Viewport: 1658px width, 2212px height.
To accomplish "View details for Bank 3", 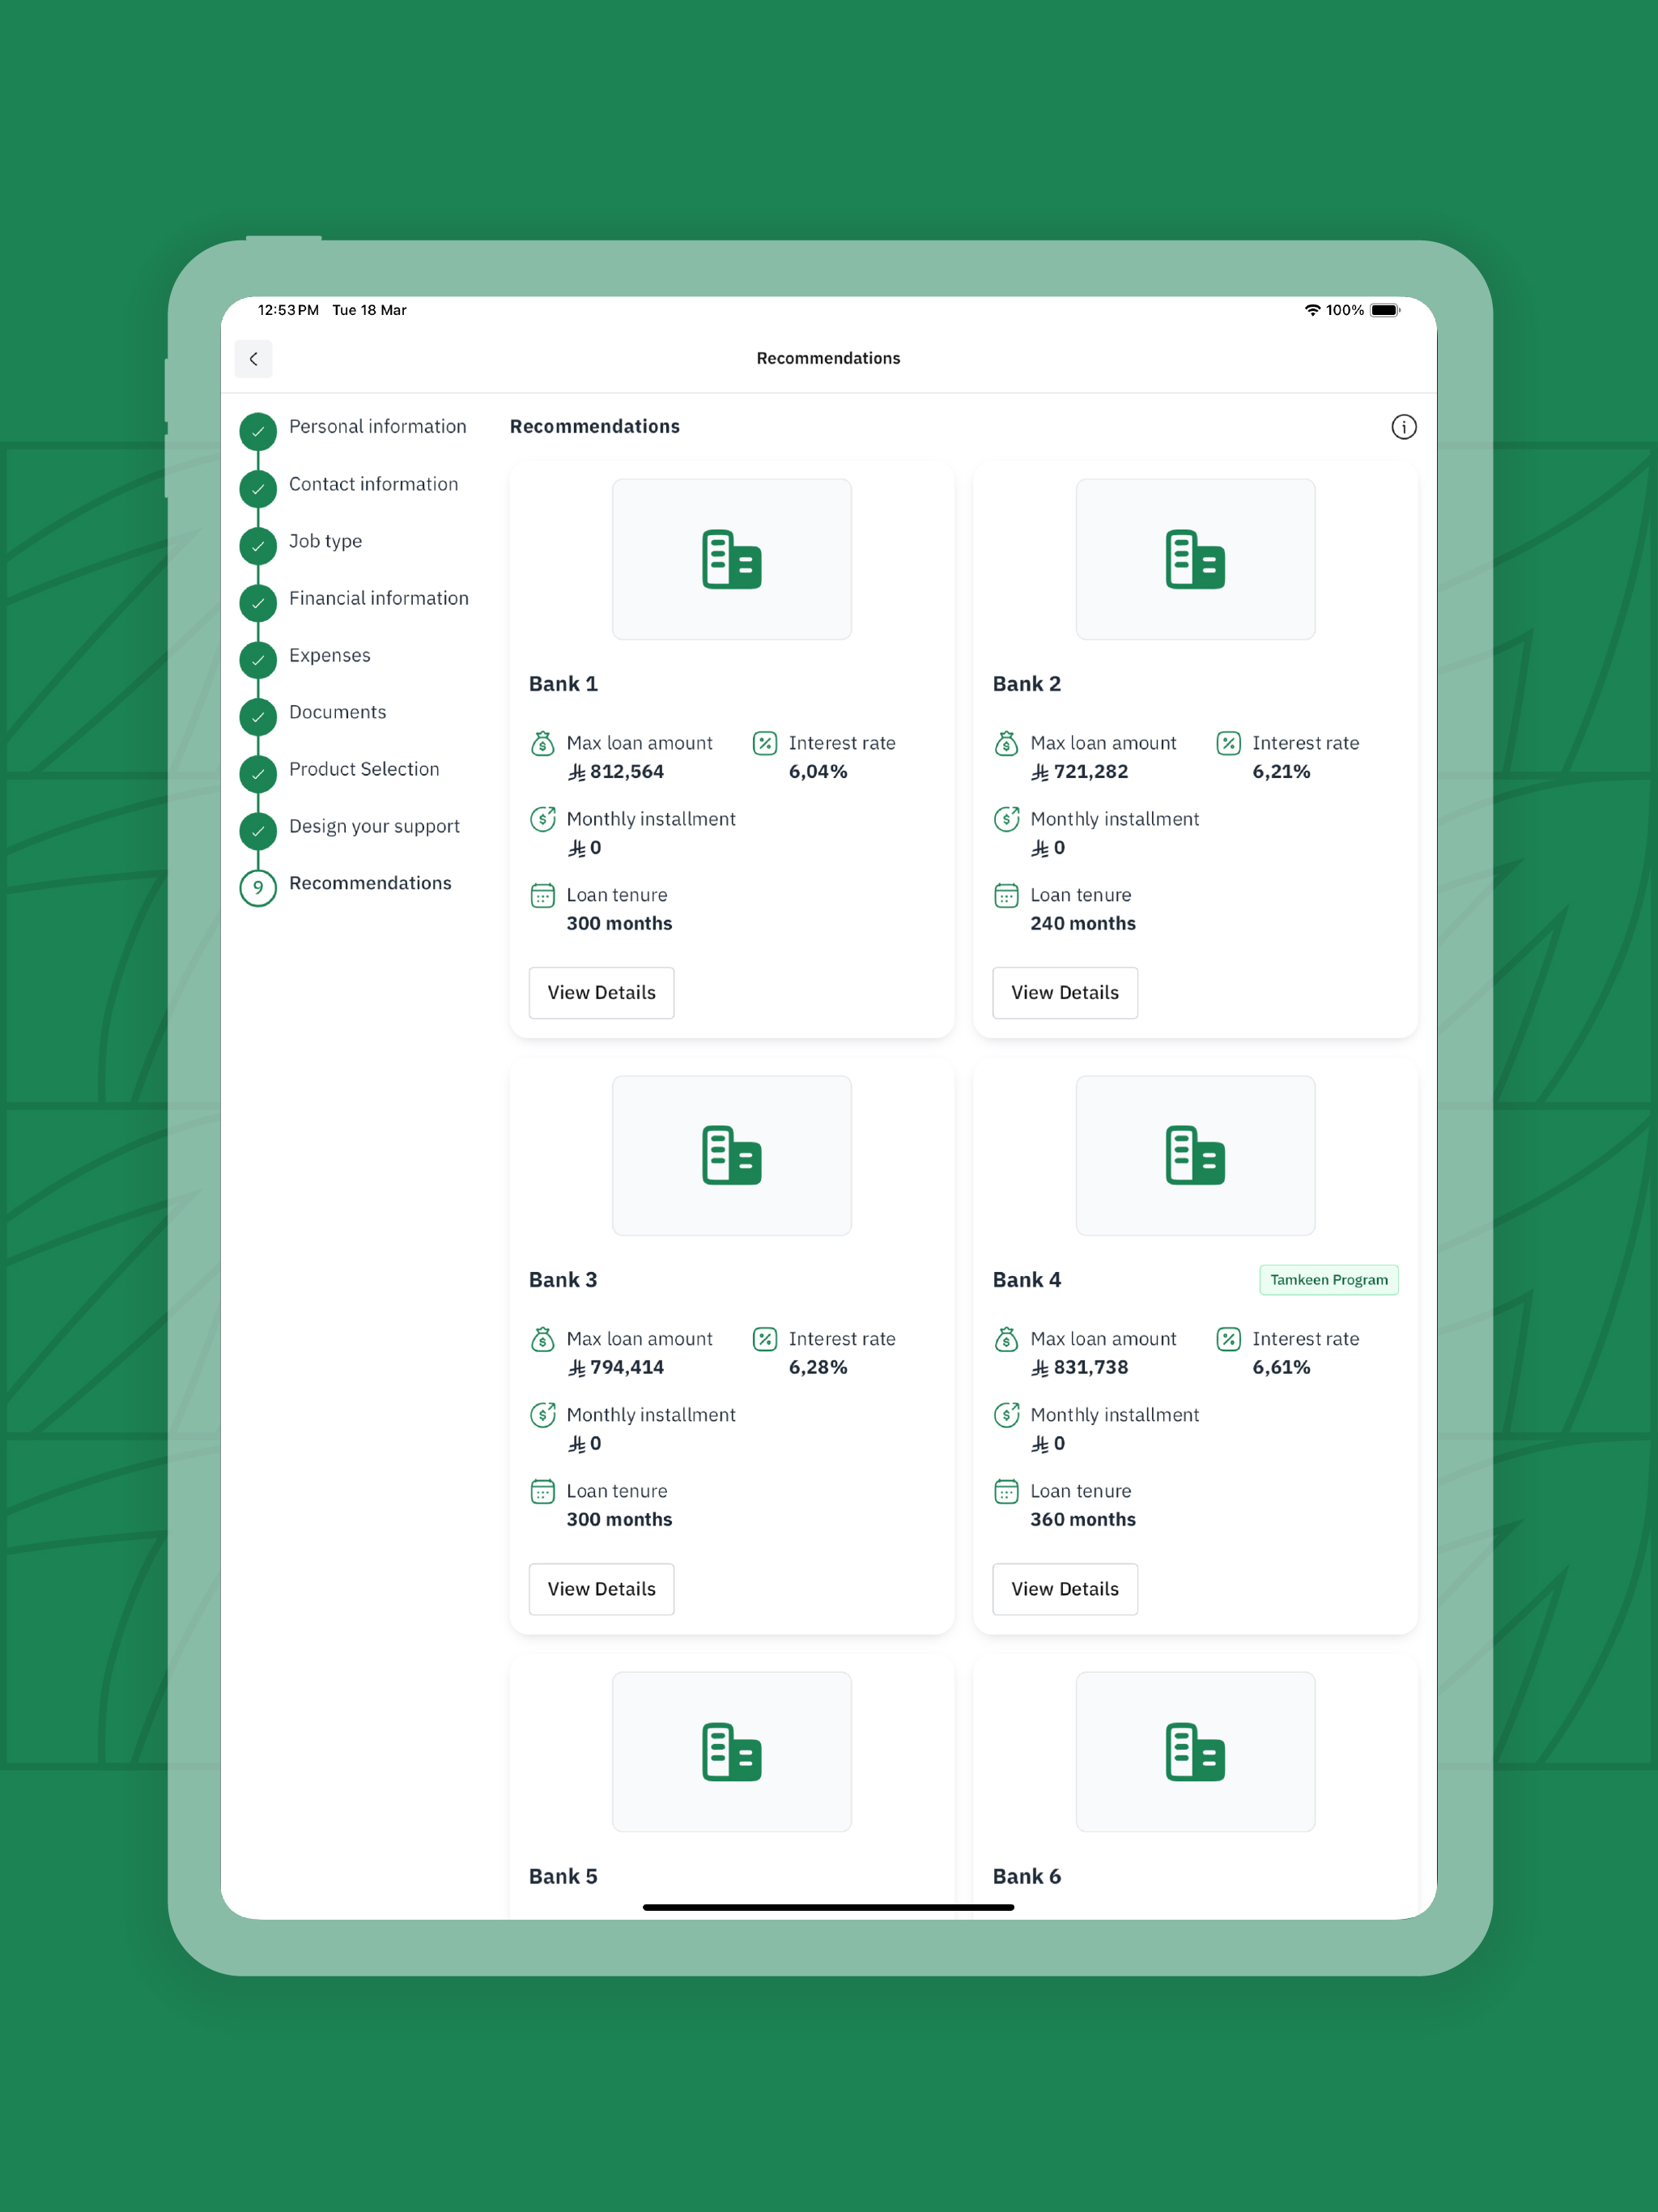I will (601, 1589).
